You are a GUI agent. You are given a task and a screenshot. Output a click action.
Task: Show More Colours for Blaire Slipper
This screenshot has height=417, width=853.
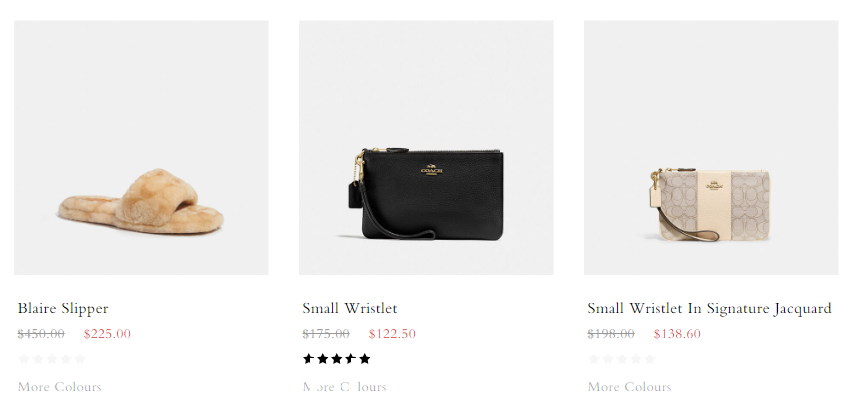coord(60,387)
